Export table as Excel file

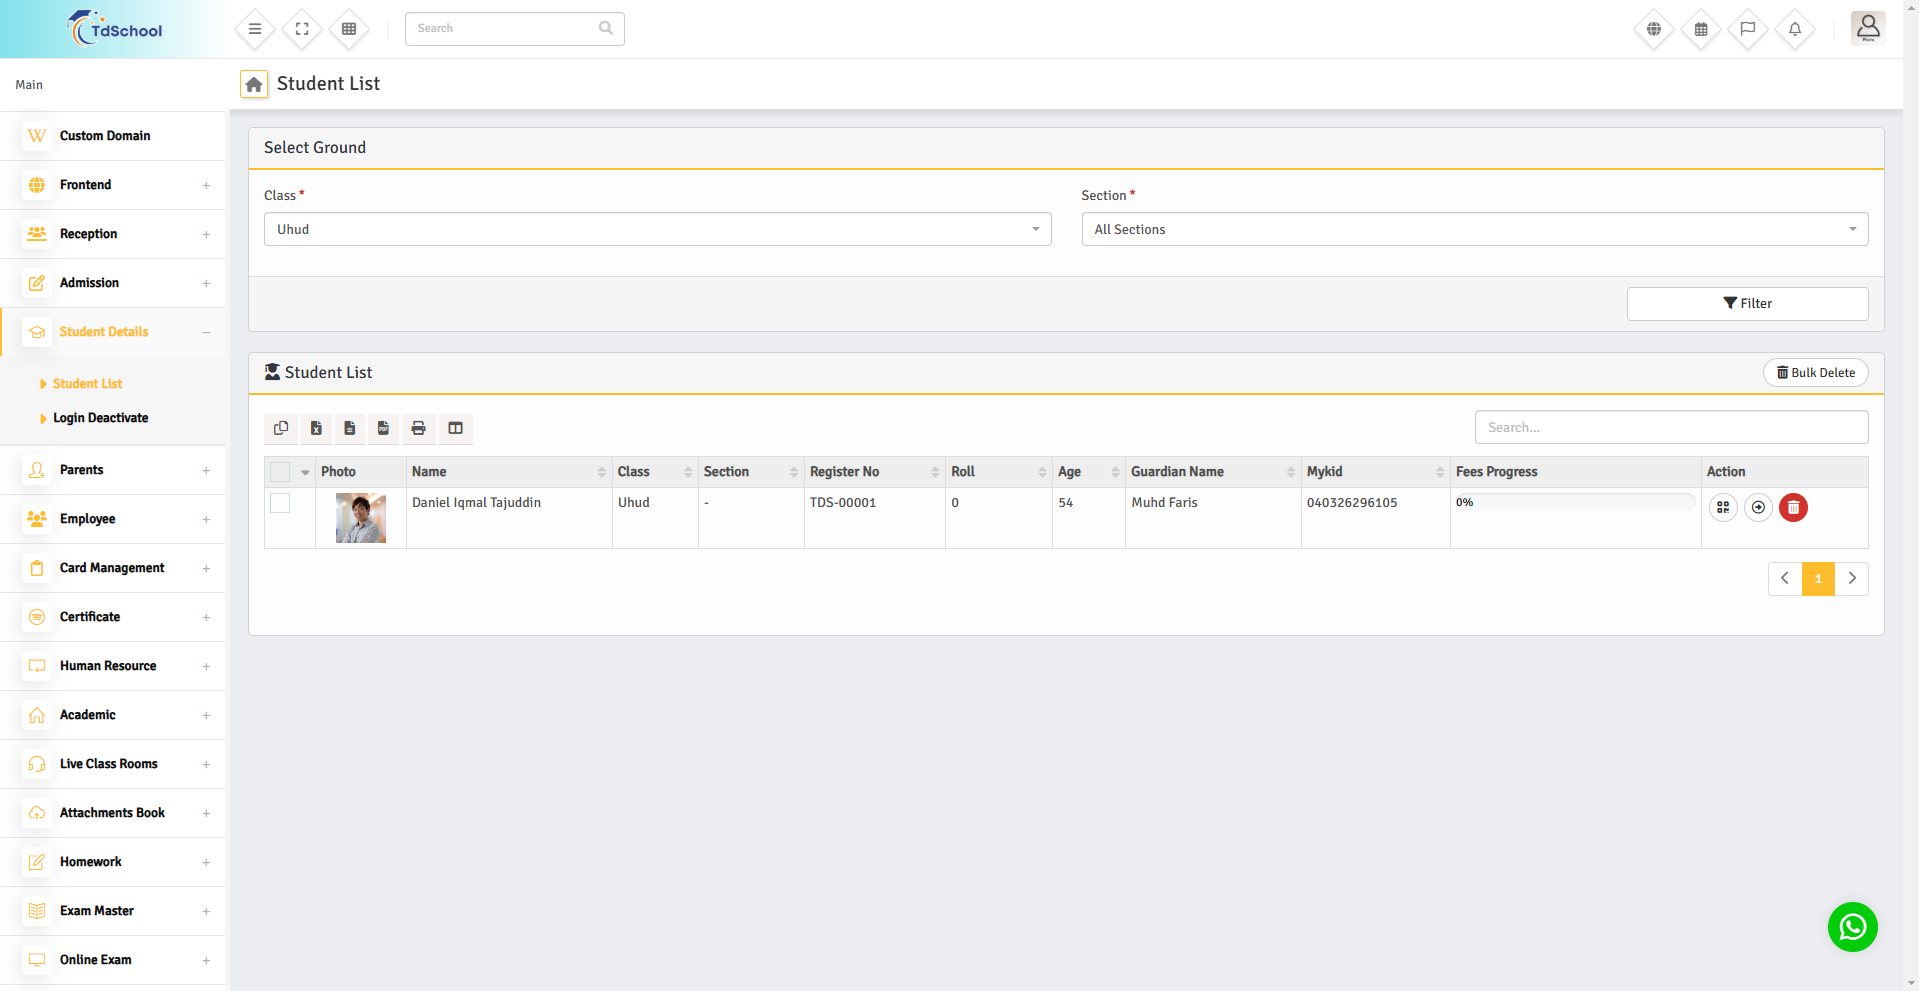(x=316, y=428)
